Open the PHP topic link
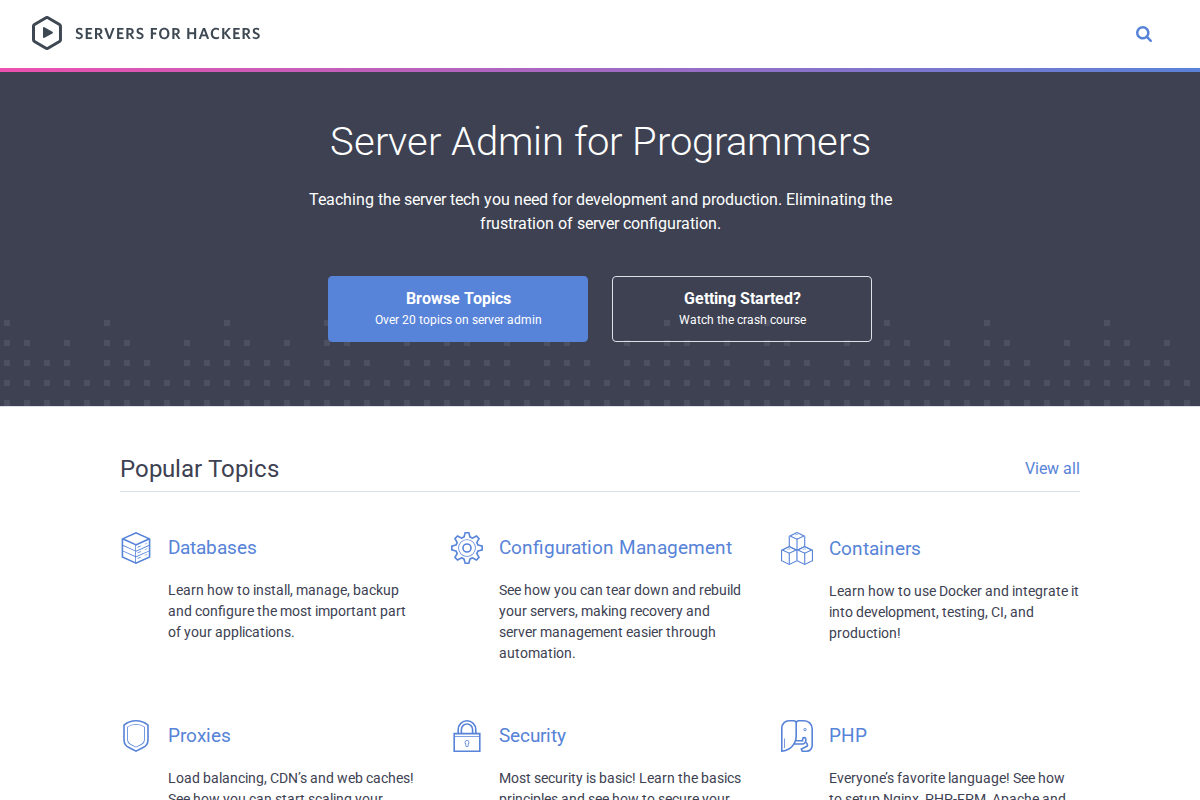The height and width of the screenshot is (800, 1200). coord(846,735)
